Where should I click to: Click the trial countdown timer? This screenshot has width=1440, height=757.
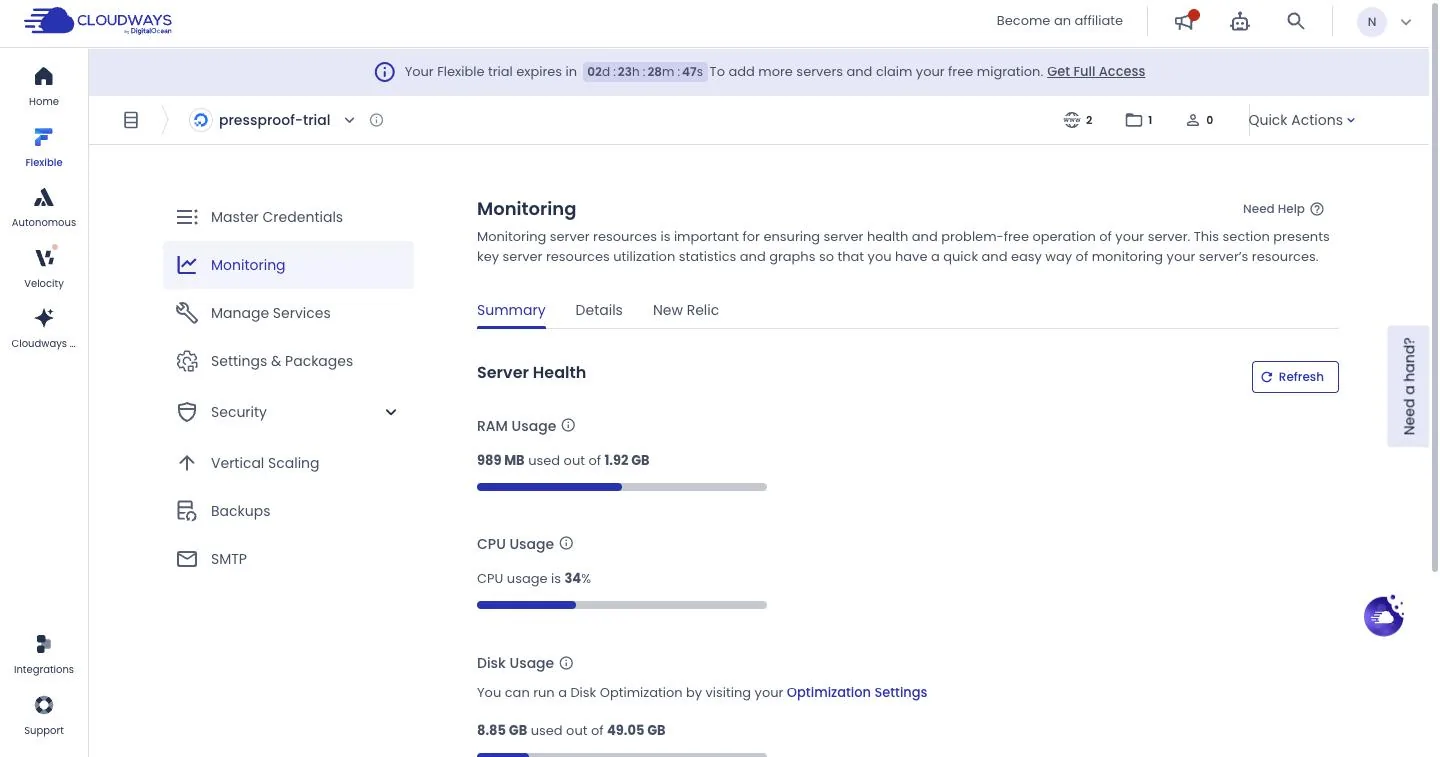tap(645, 72)
